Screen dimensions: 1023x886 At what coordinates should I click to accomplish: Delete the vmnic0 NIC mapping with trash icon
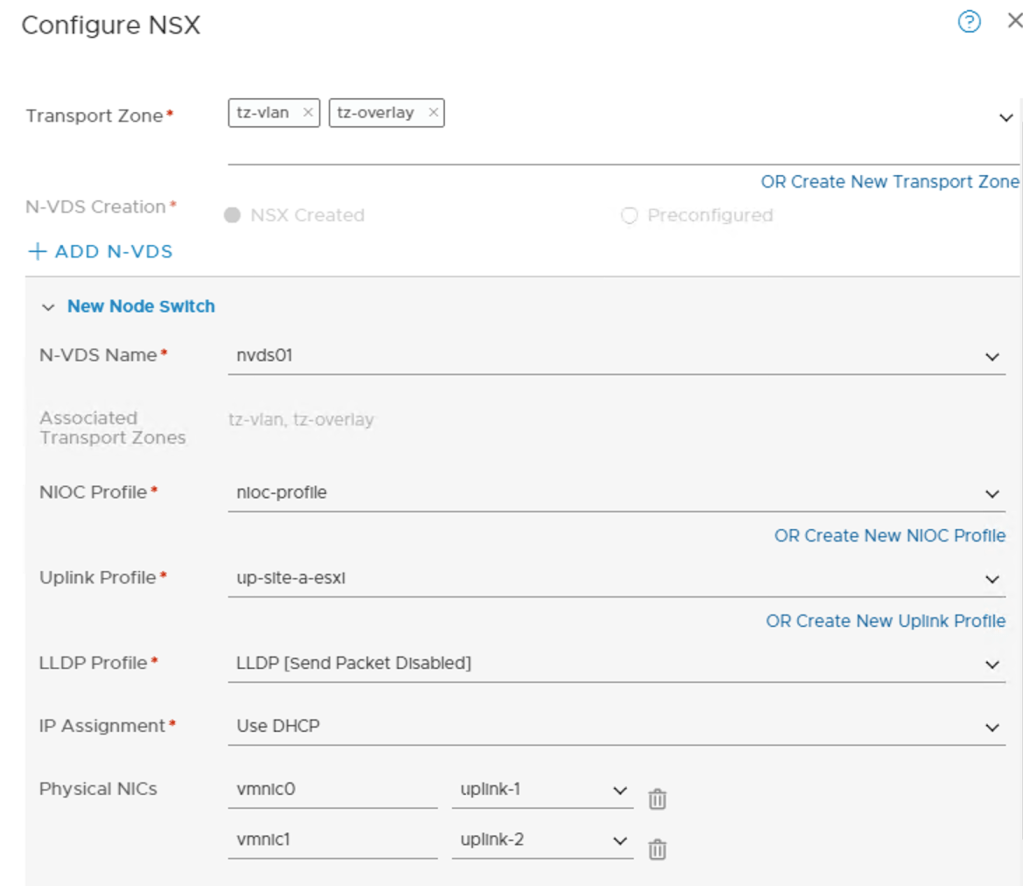[656, 798]
